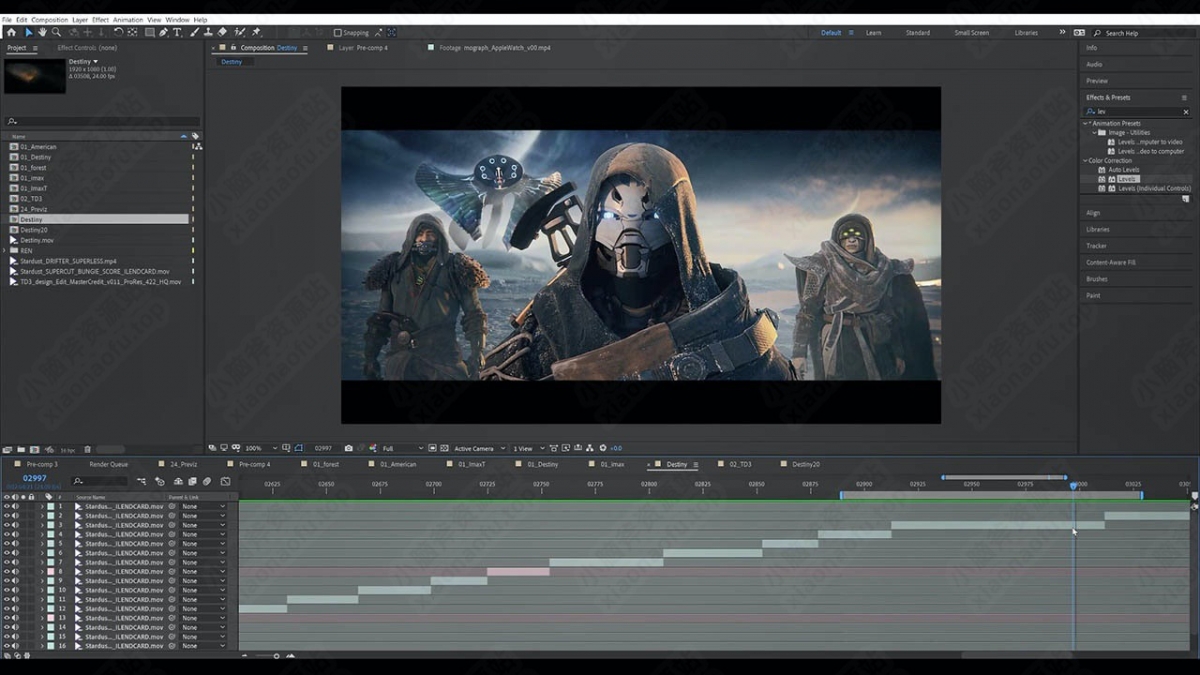This screenshot has width=1200, height=675.
Task: Hide layer 1 using its eye icon
Action: (x=6, y=507)
